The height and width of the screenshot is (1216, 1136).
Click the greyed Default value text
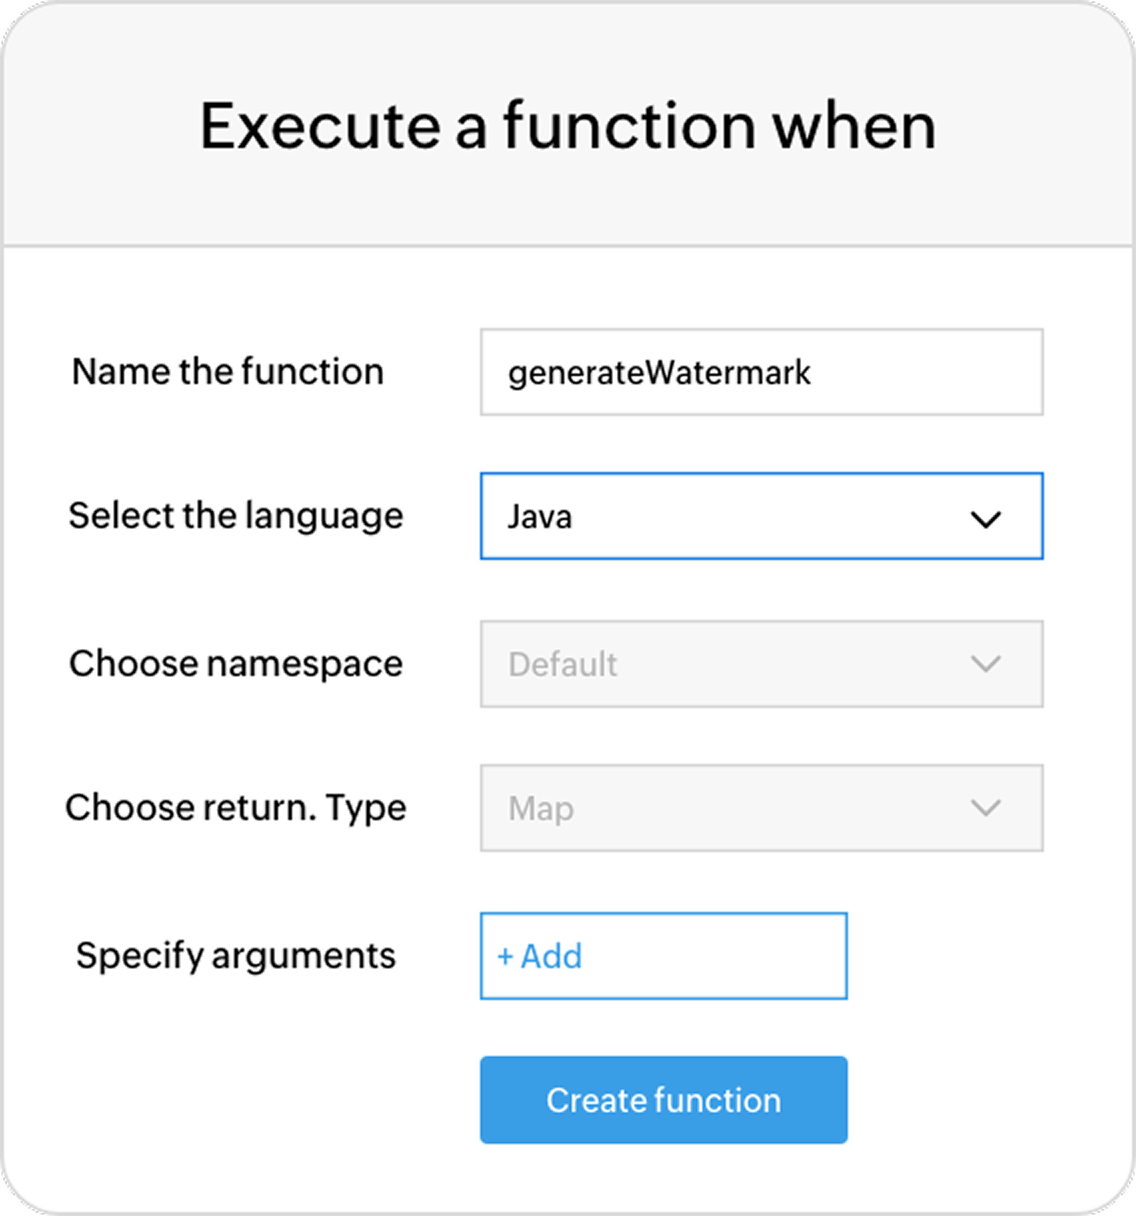563,665
